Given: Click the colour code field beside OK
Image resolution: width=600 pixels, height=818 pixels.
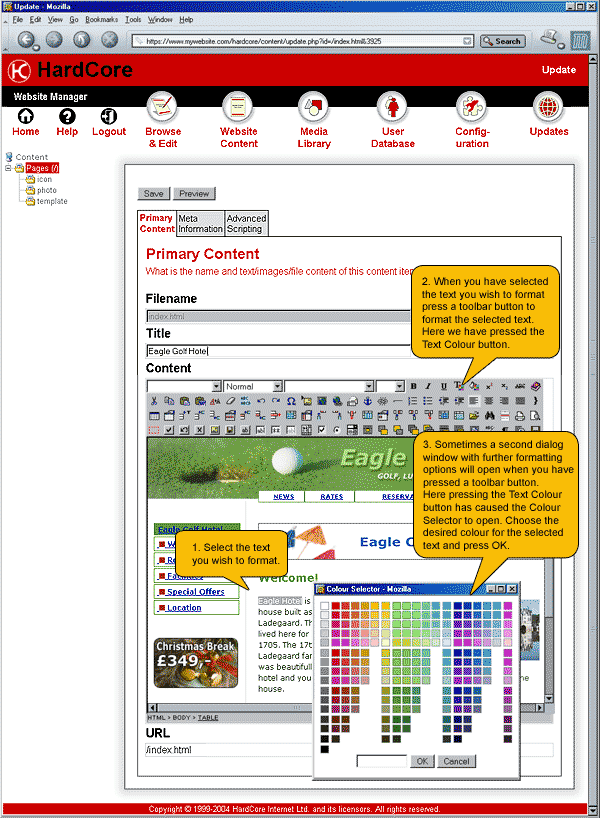Looking at the screenshot, I should 382,761.
